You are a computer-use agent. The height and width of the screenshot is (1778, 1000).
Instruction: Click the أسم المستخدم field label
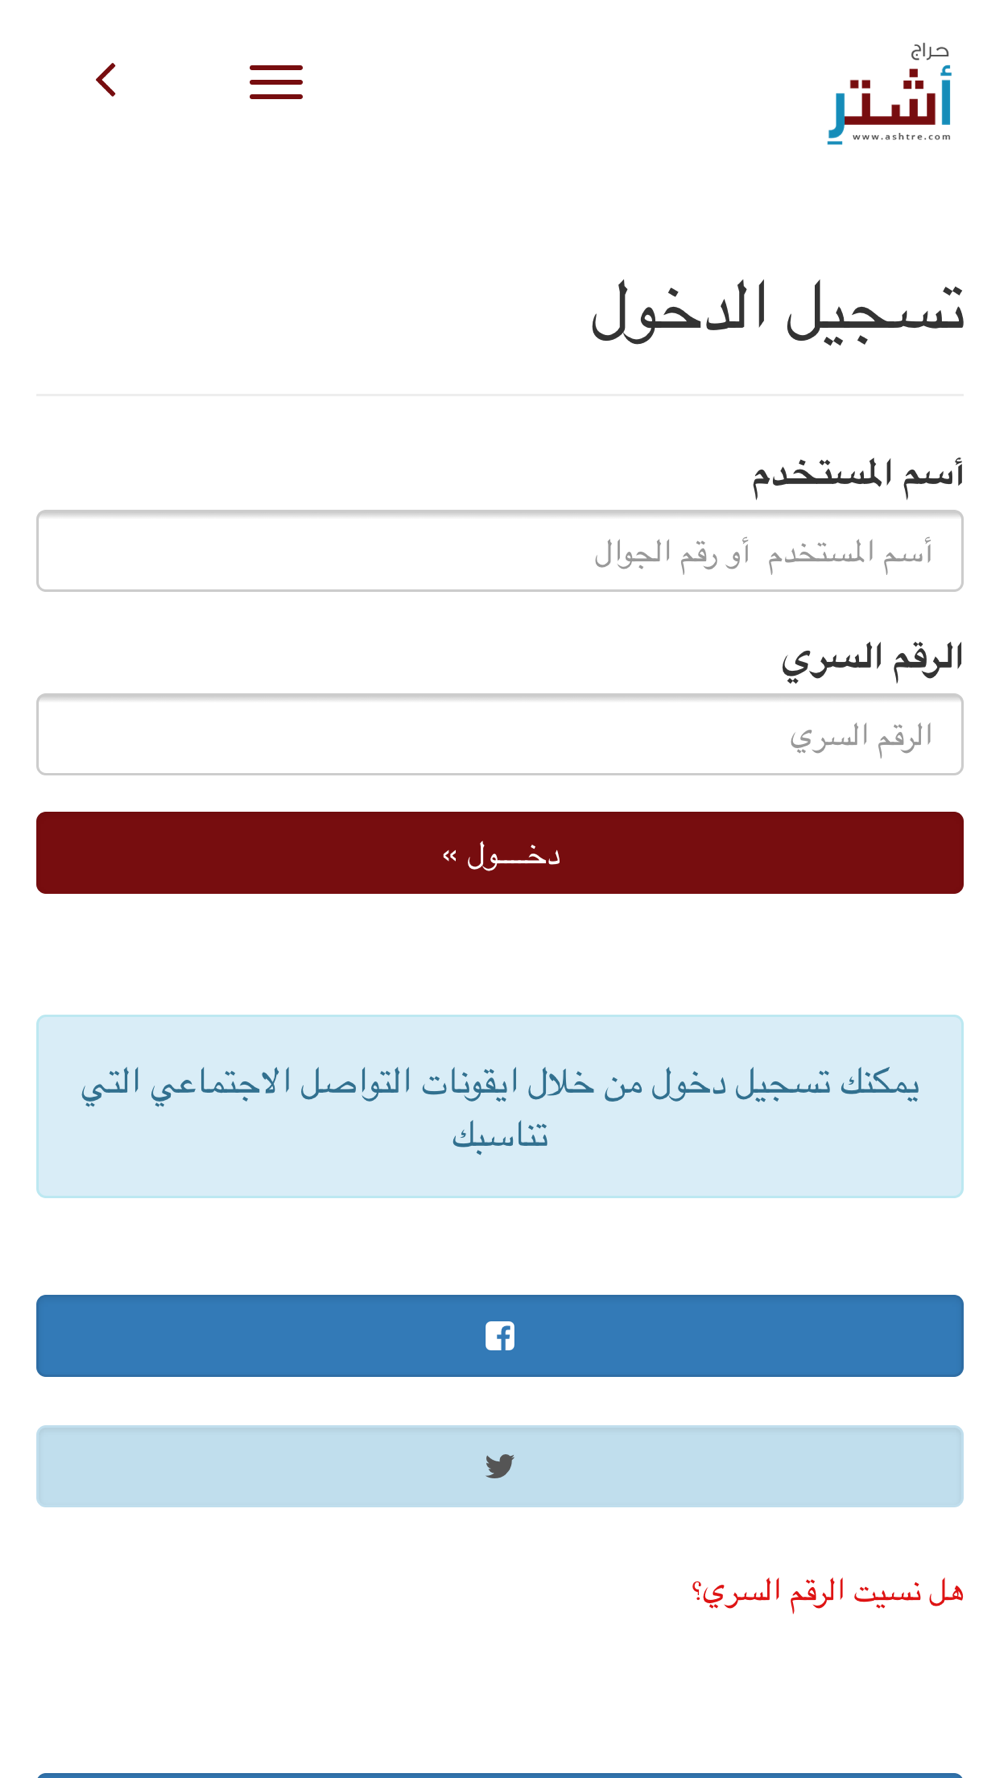click(858, 474)
